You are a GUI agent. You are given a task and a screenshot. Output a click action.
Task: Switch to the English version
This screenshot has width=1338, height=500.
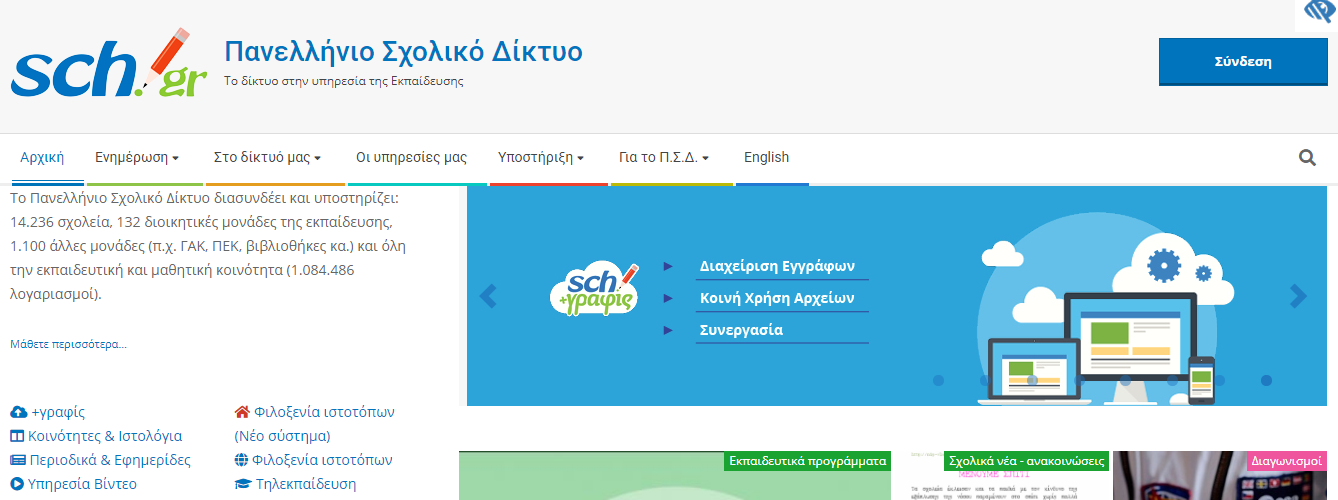(x=767, y=157)
